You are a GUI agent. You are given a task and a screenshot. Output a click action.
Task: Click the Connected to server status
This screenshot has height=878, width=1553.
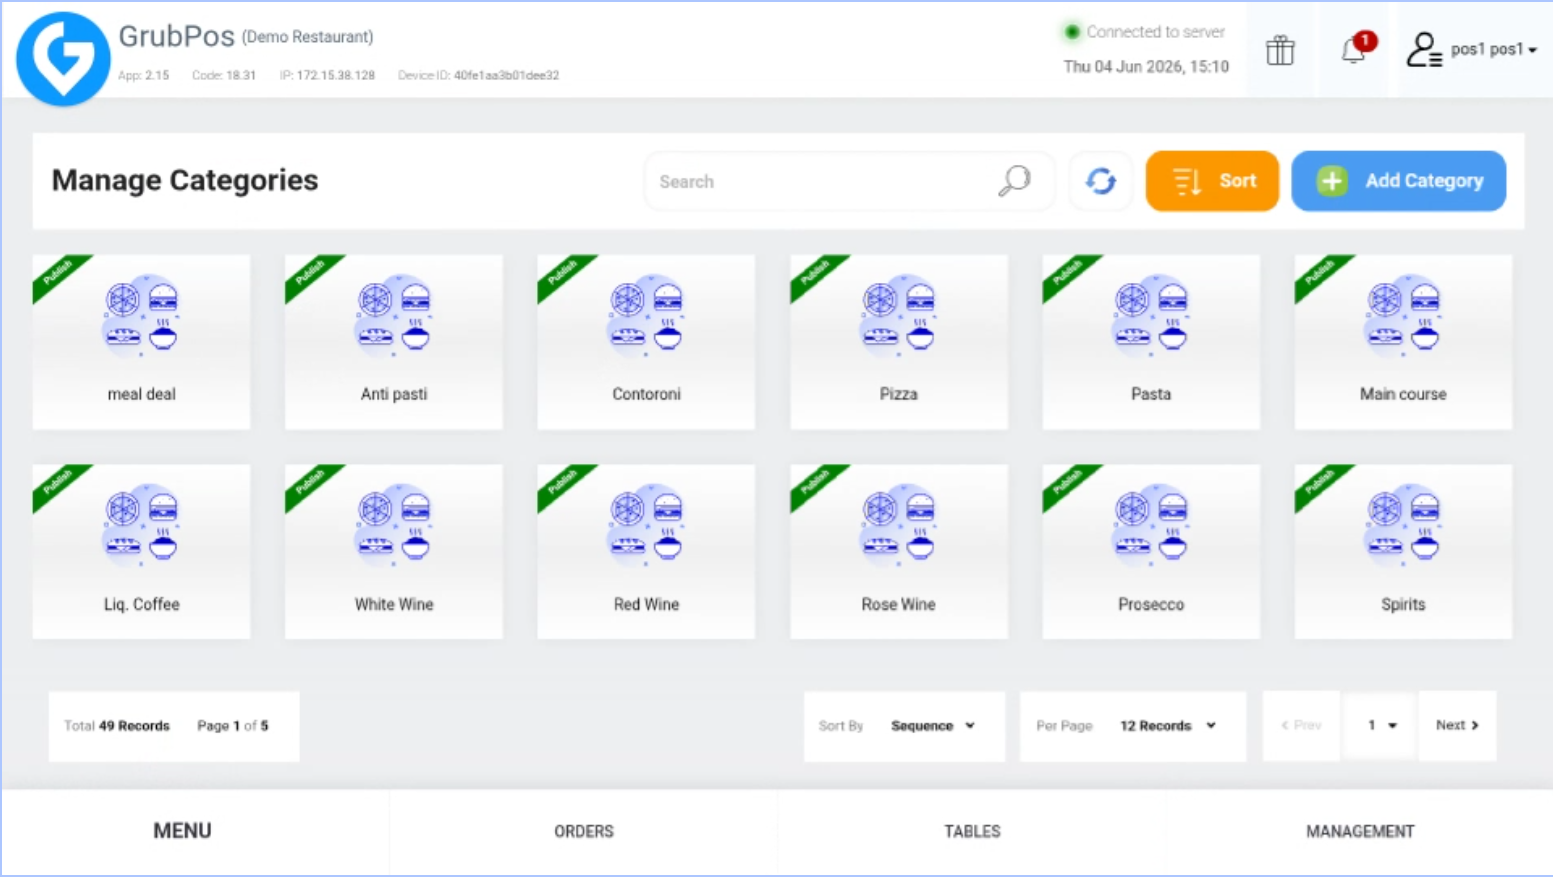pyautogui.click(x=1145, y=32)
